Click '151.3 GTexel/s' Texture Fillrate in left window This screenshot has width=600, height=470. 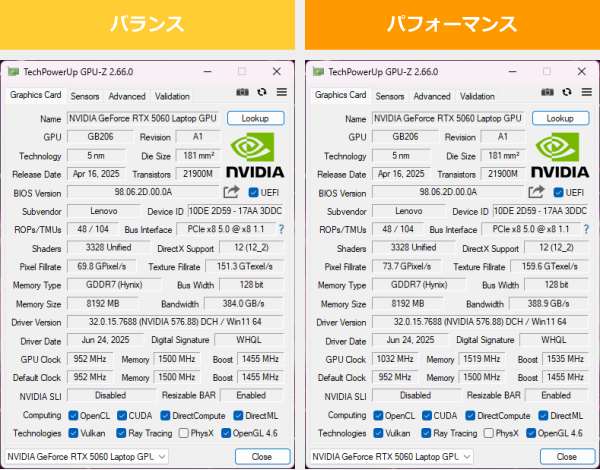click(x=245, y=266)
